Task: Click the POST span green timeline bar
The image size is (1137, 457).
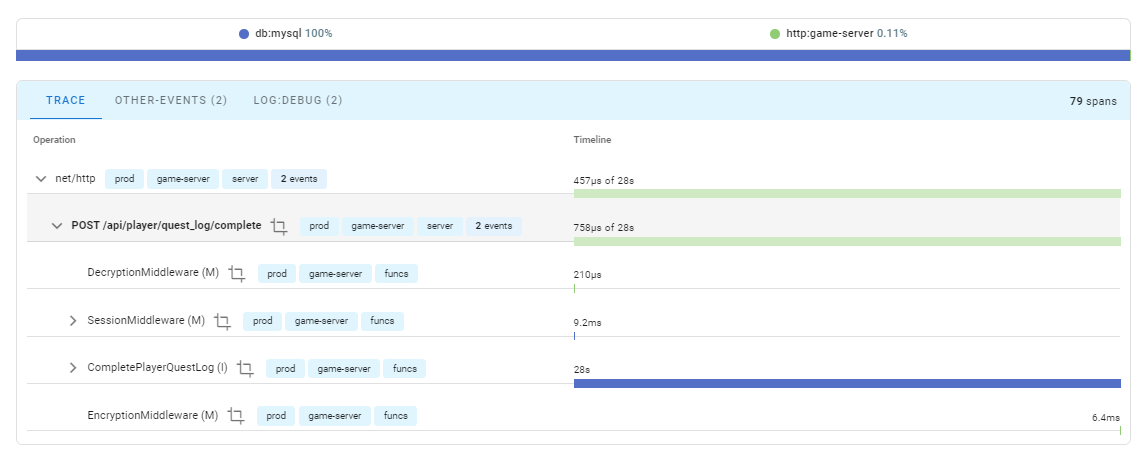Action: coord(847,242)
